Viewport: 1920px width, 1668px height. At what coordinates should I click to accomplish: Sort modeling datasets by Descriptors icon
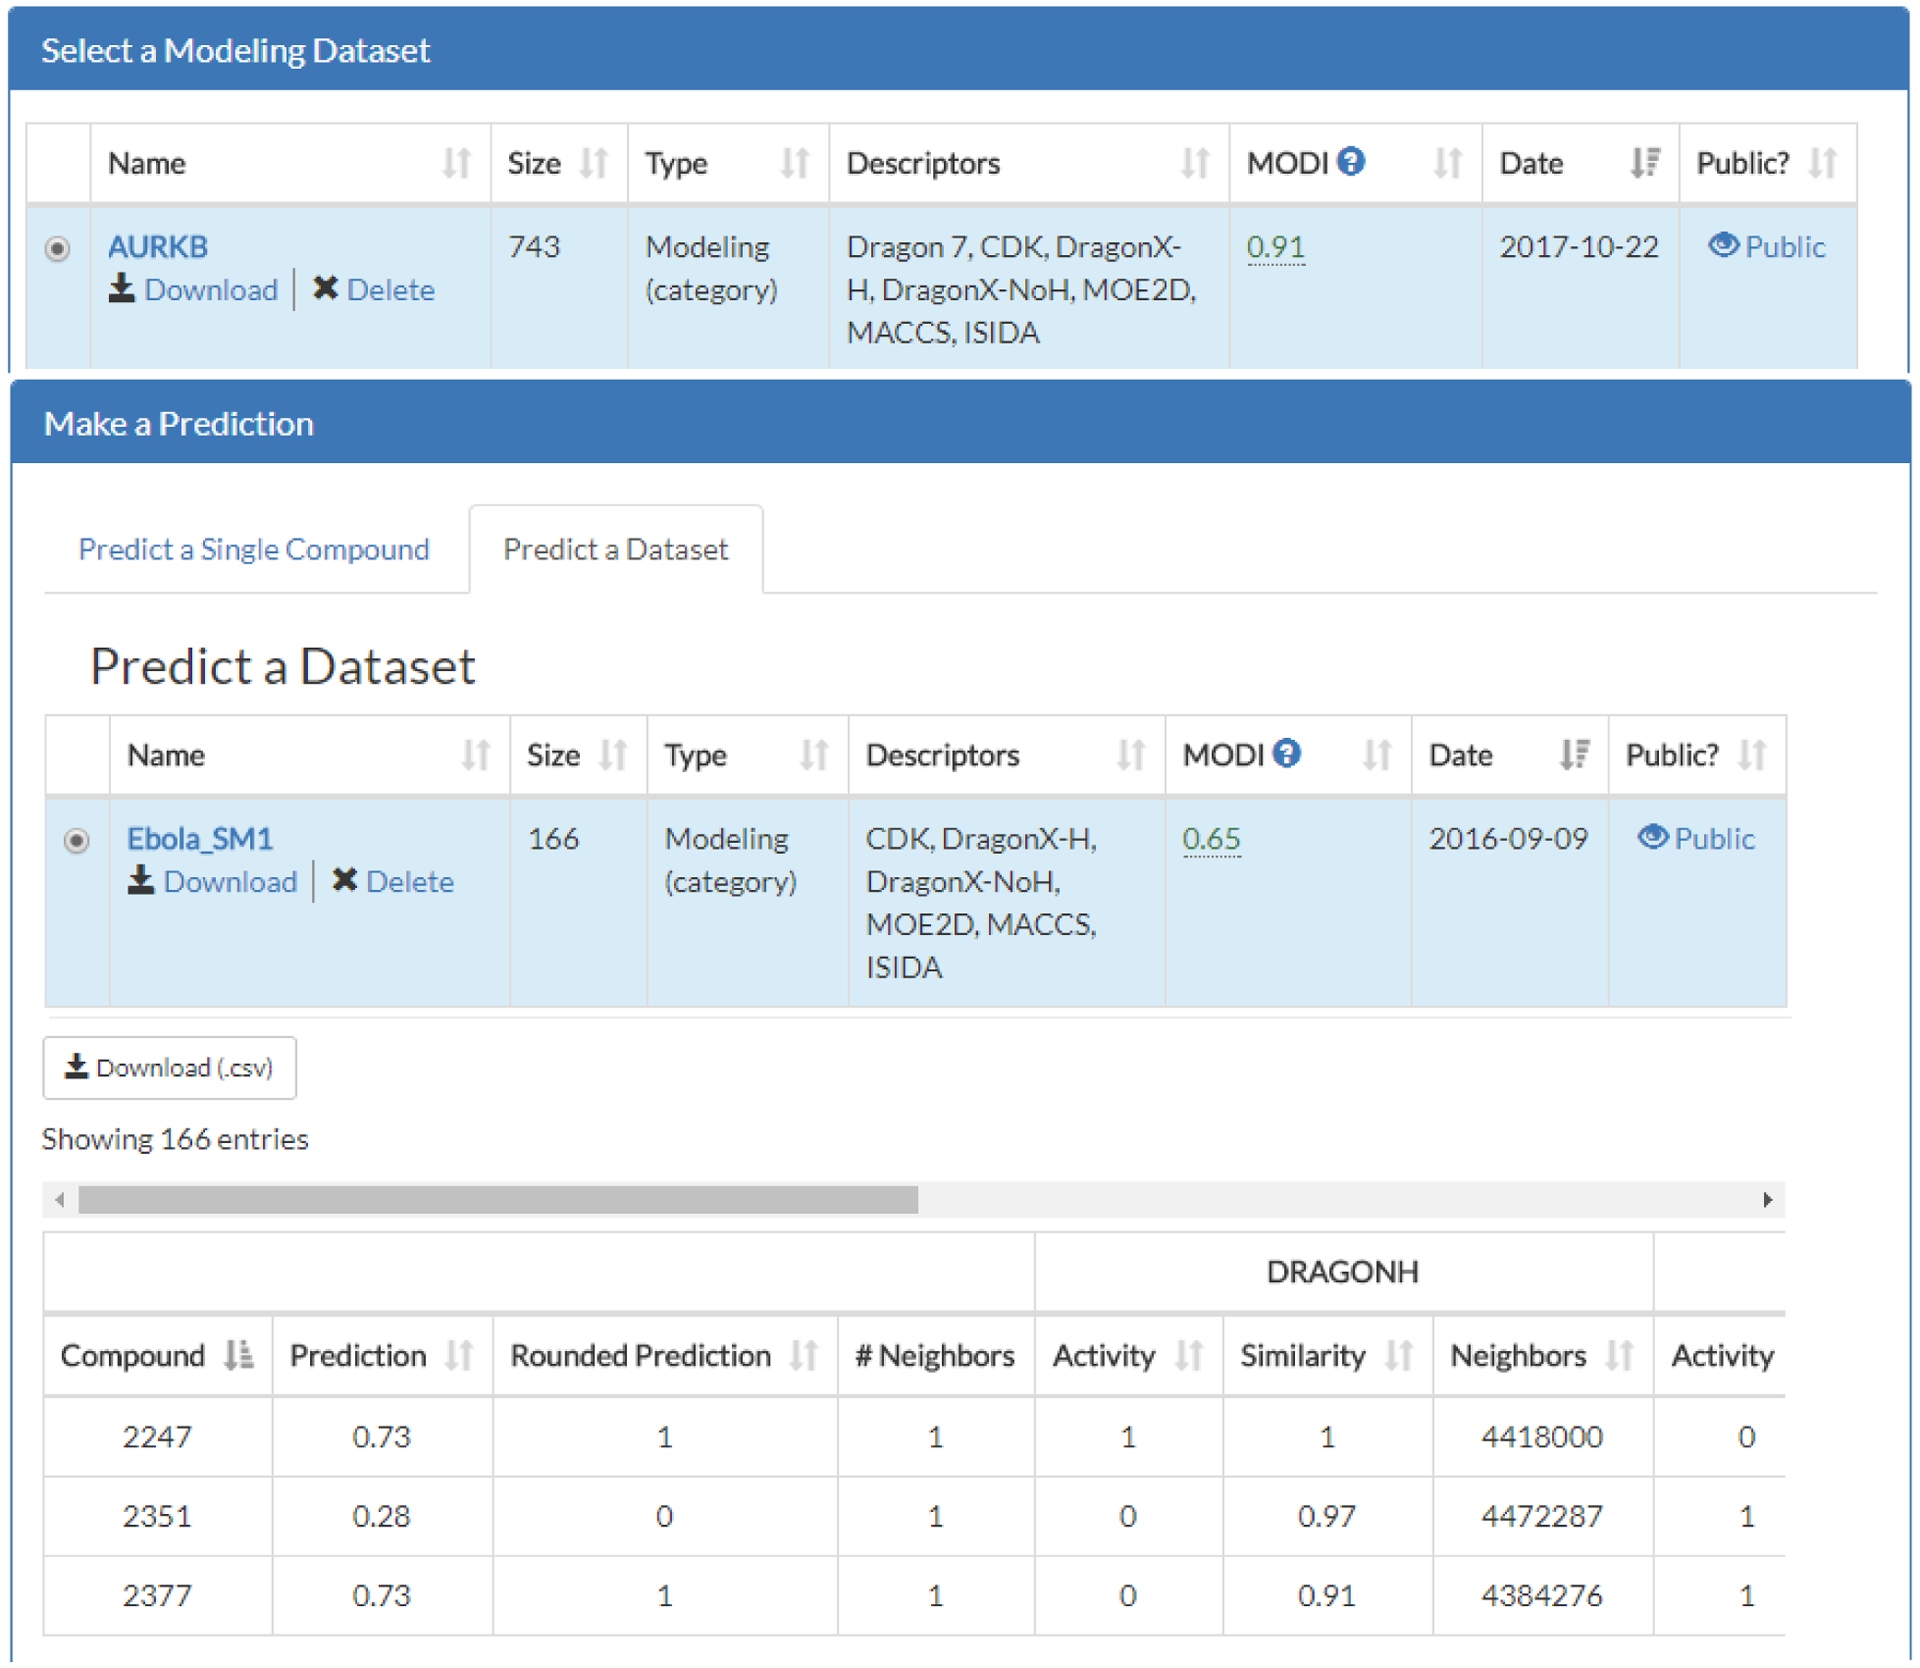point(1195,162)
